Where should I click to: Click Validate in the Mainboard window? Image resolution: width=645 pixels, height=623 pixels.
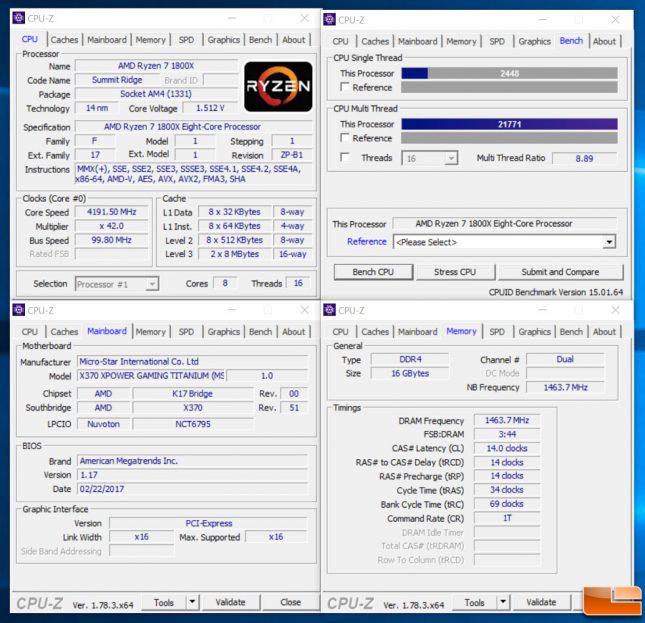pos(230,602)
